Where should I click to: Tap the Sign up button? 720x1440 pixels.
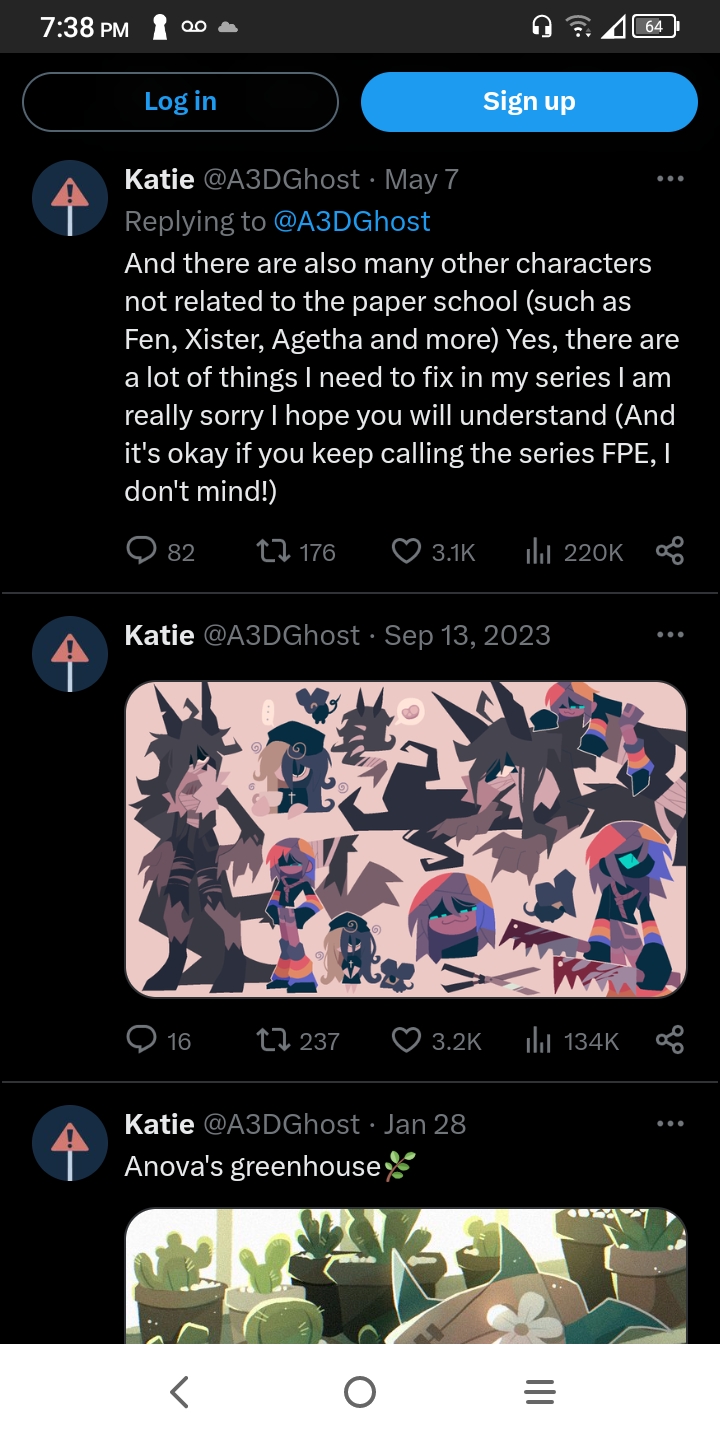point(529,102)
